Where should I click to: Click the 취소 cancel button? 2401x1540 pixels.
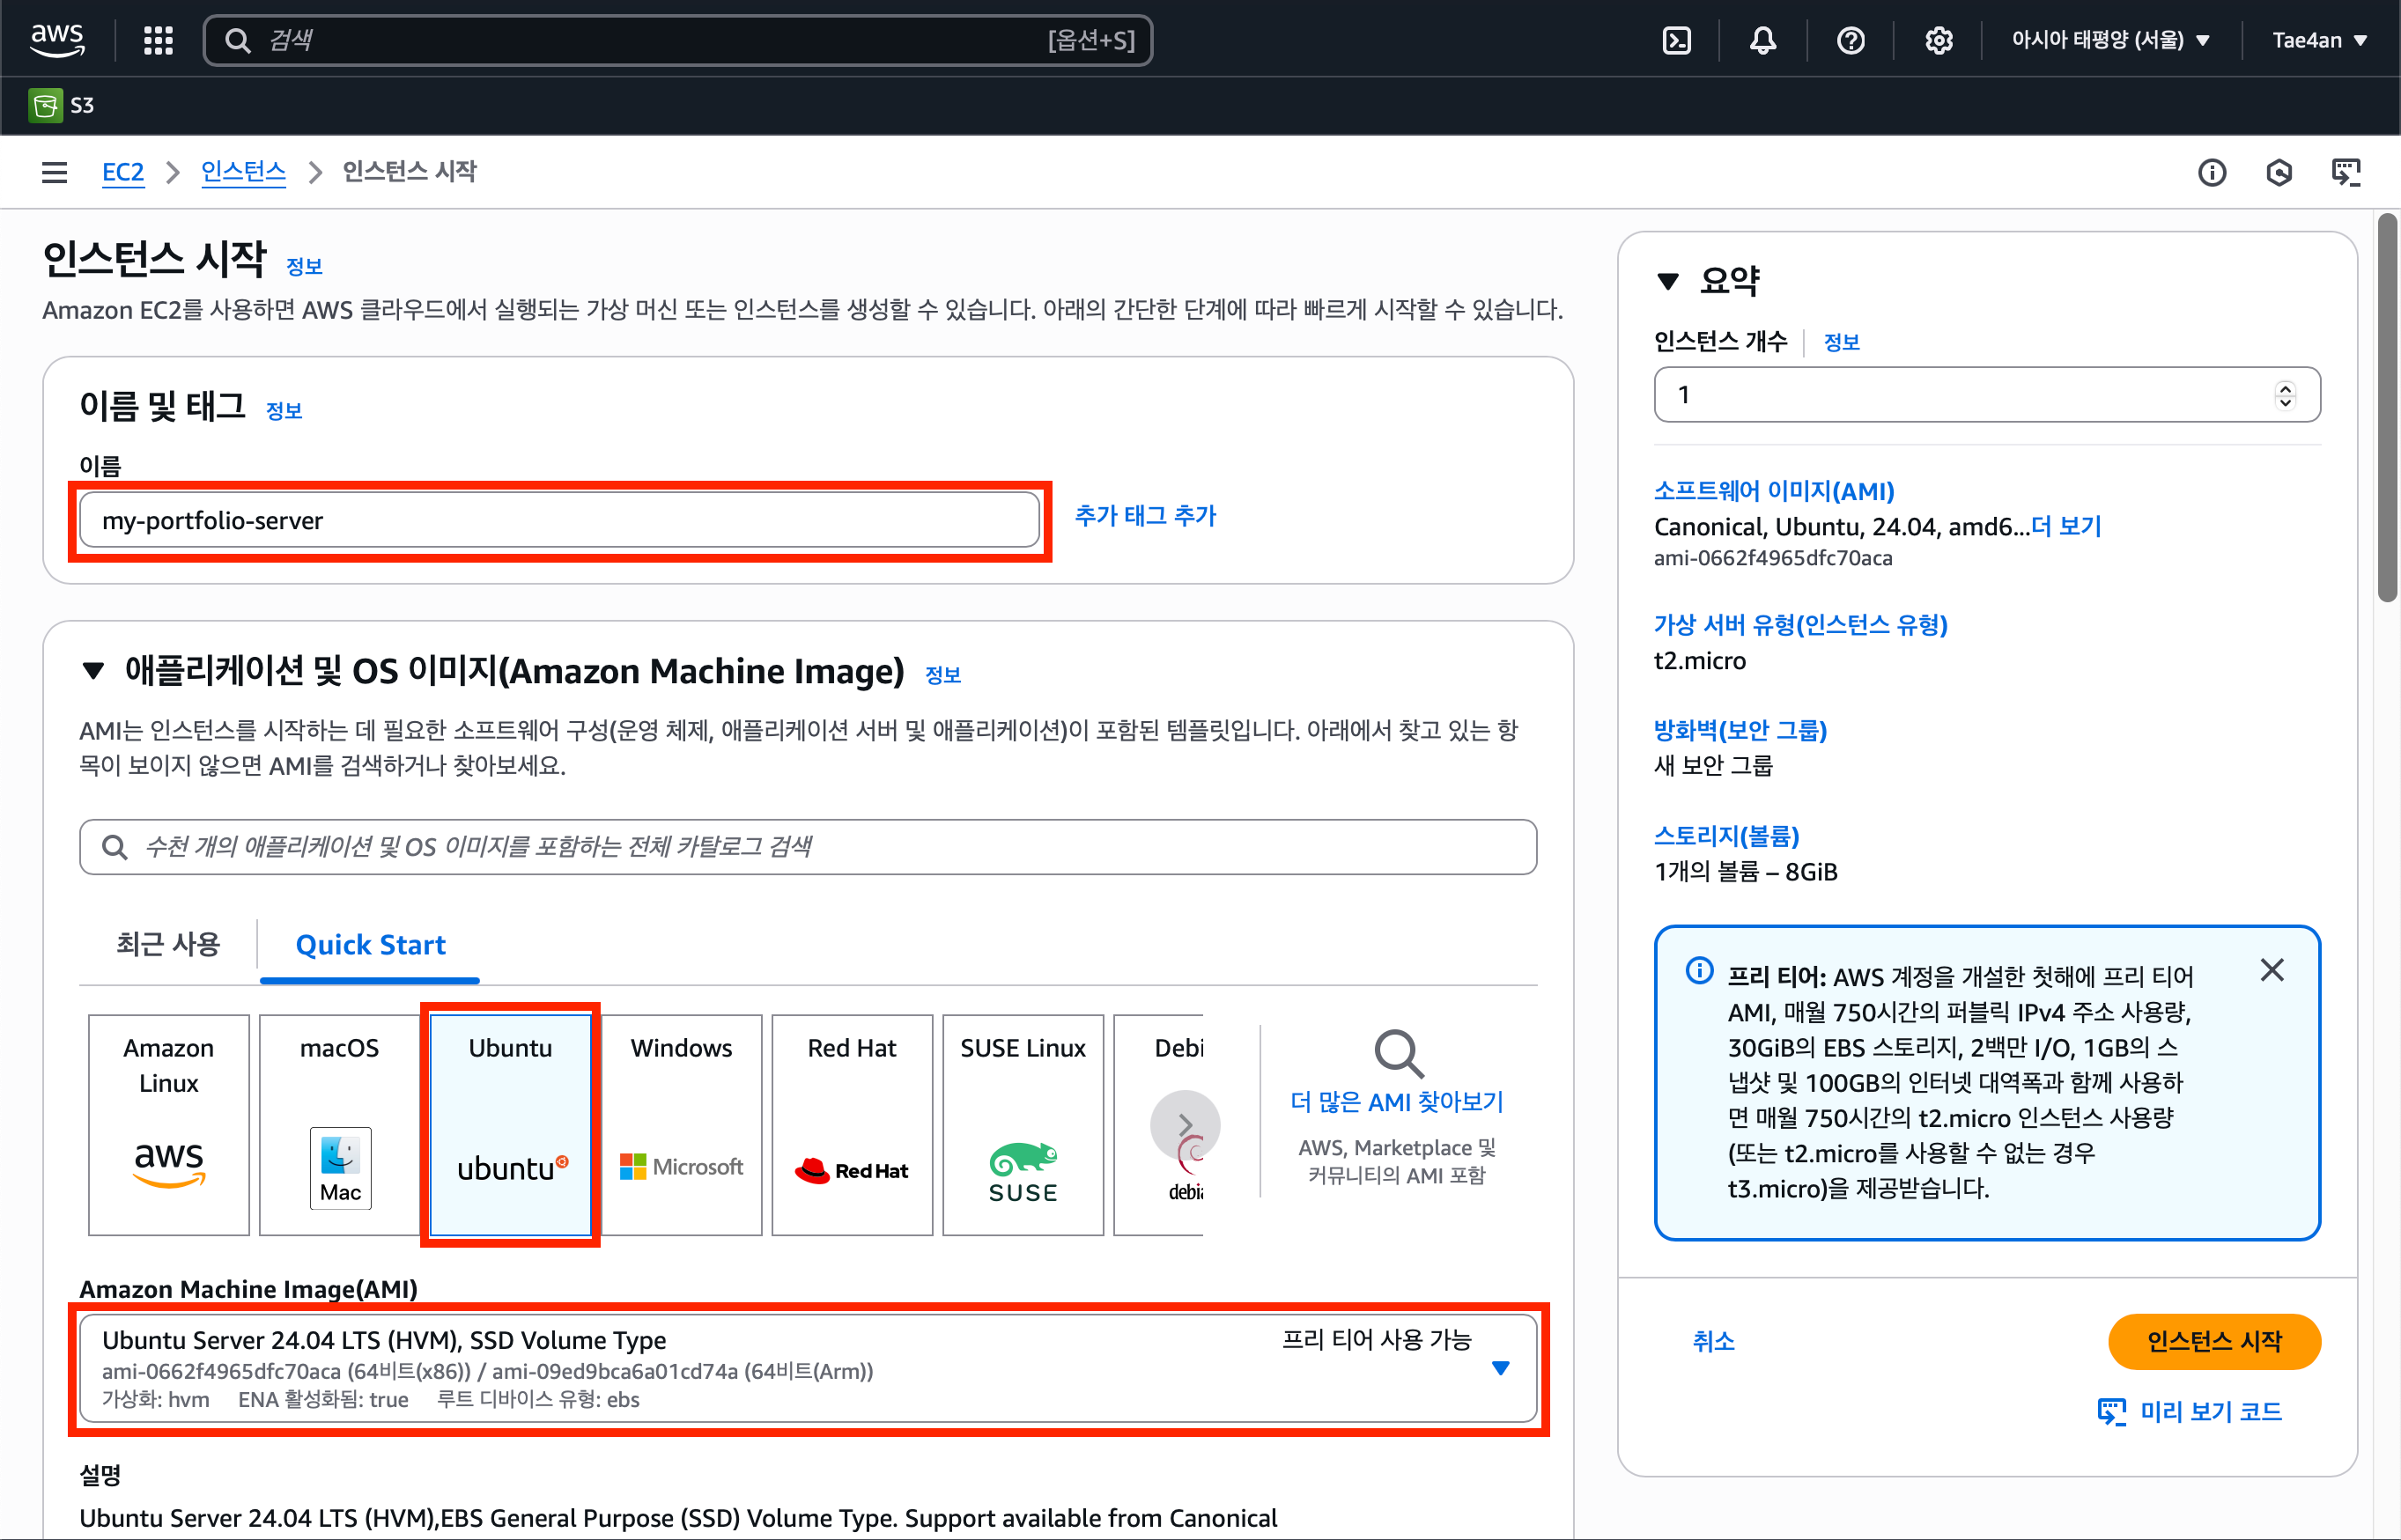(1713, 1341)
